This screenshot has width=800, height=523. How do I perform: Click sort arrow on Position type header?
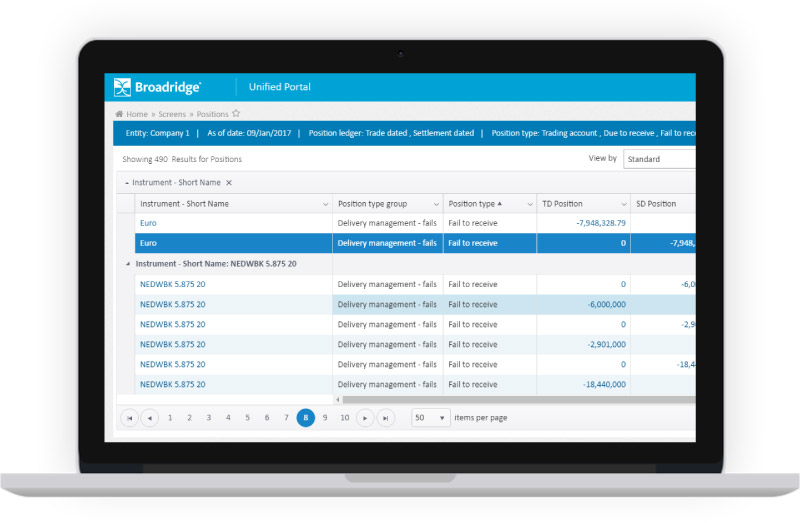pos(500,204)
